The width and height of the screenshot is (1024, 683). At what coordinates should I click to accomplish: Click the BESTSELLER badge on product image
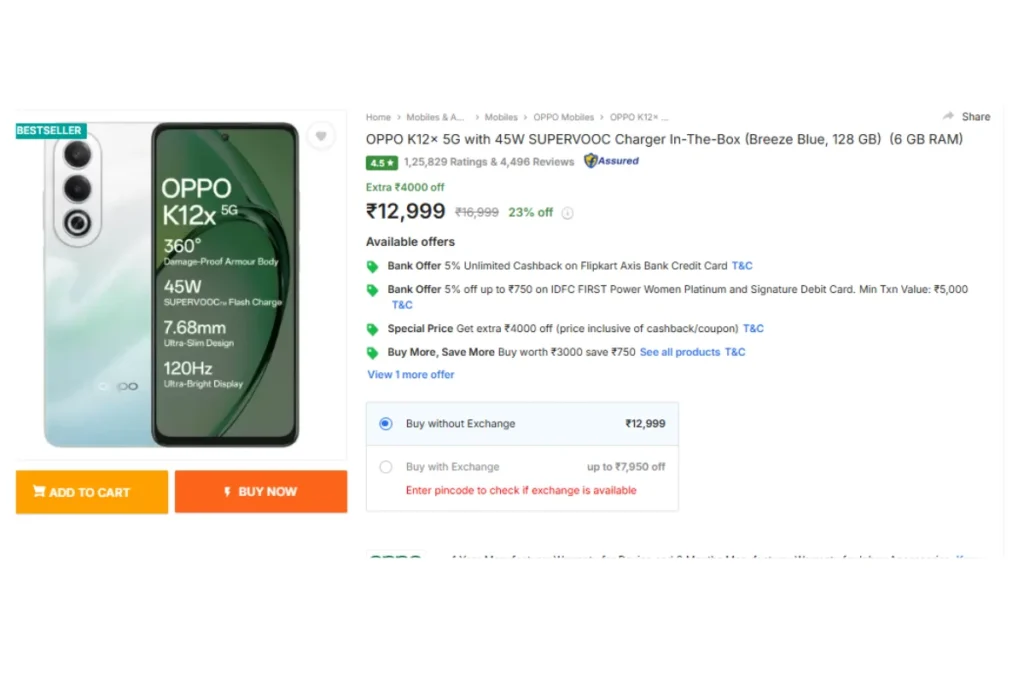50,131
